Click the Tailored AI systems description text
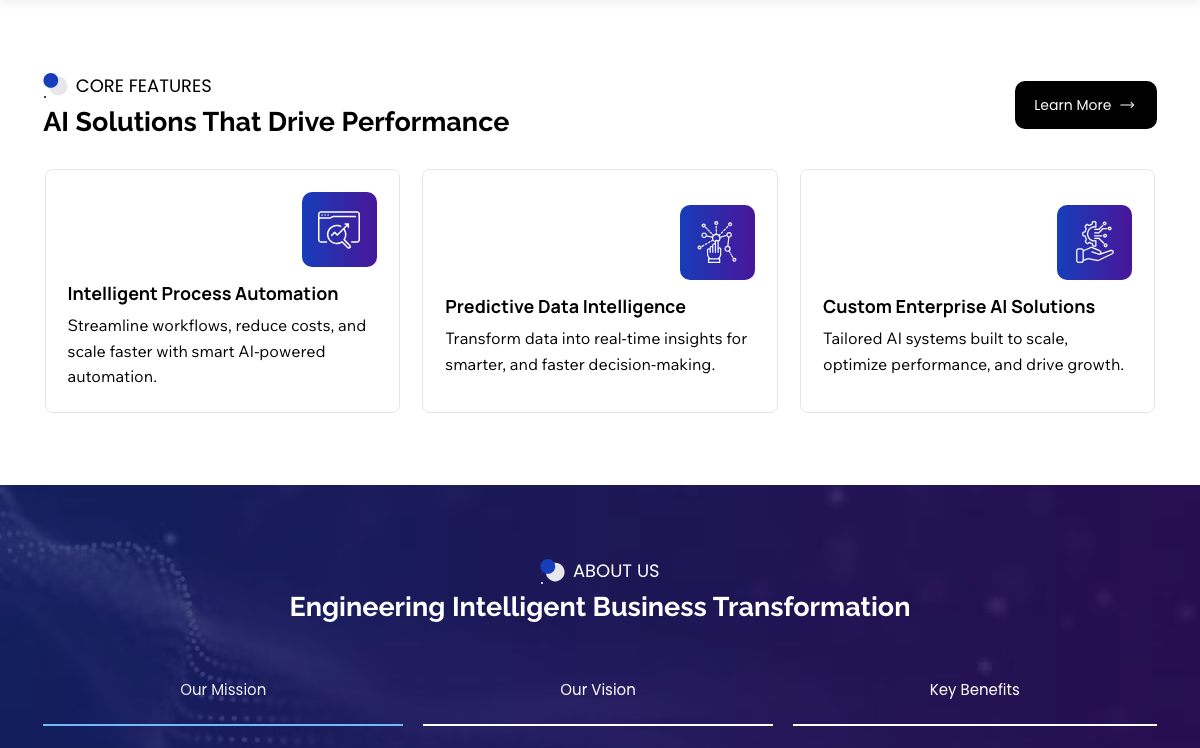This screenshot has height=748, width=1200. (973, 352)
